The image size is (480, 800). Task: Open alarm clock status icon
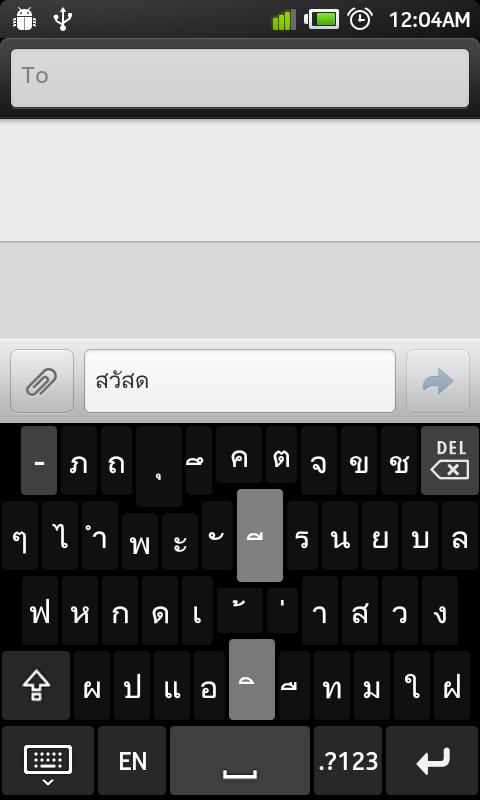(360, 19)
